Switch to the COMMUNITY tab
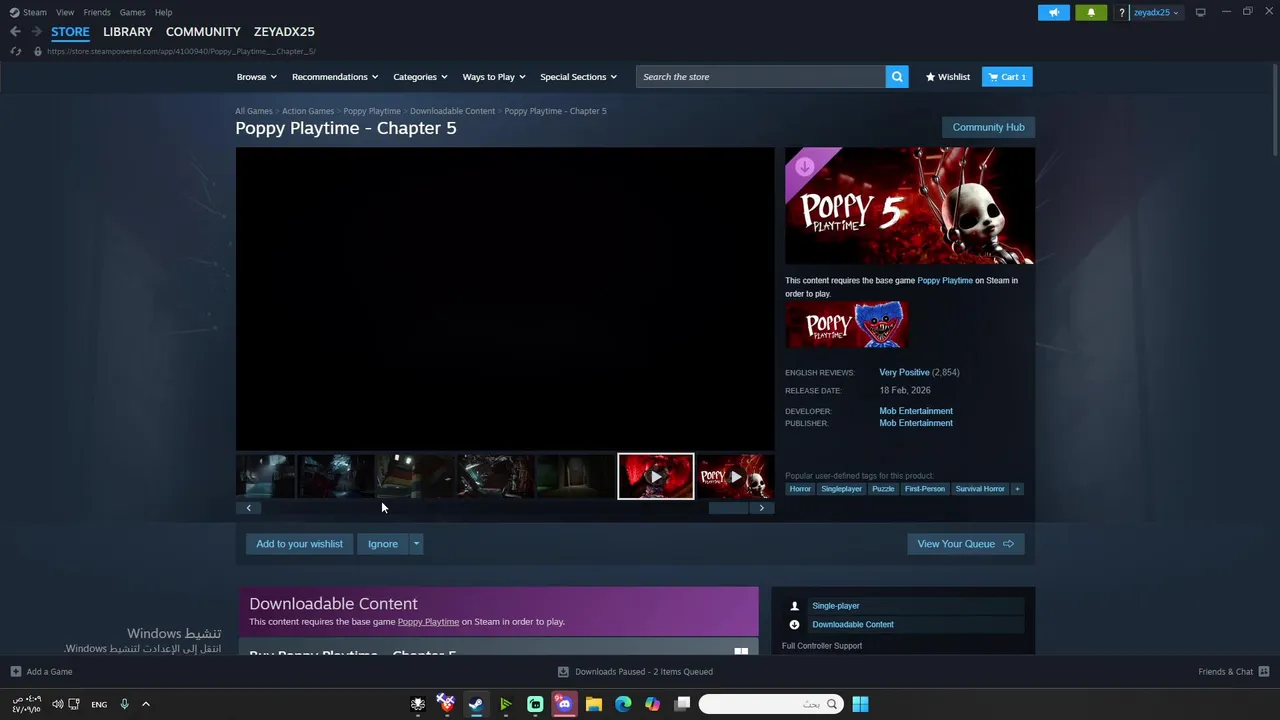 point(203,32)
